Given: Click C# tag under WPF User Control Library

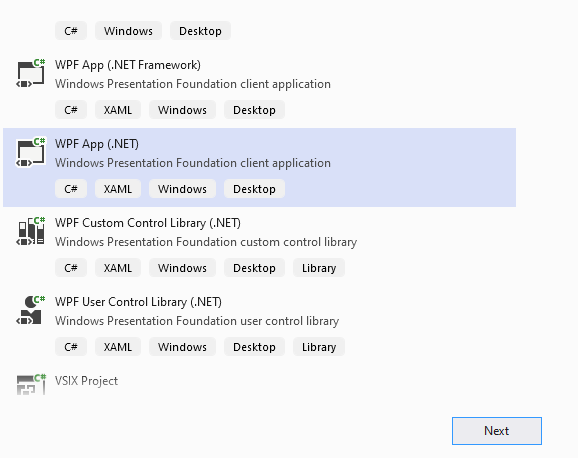Looking at the screenshot, I should click(x=71, y=347).
